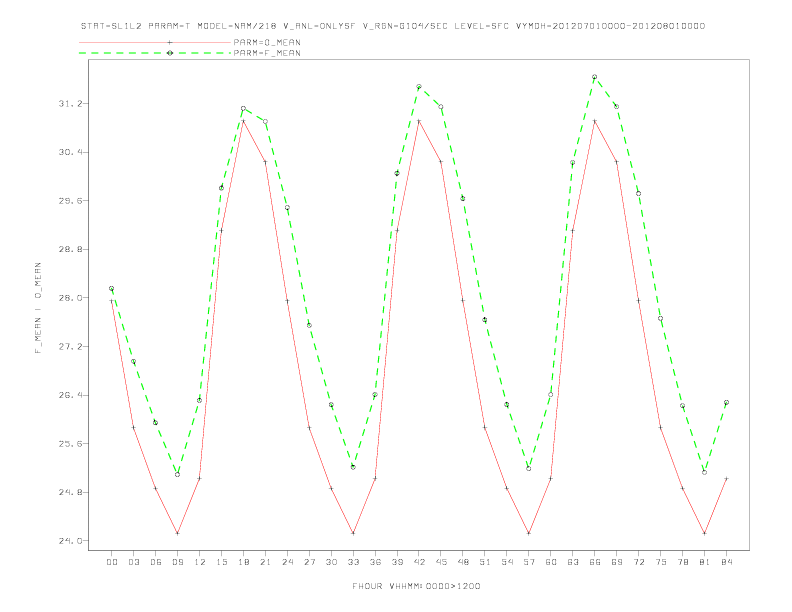Click the 24 forecast hour x-axis label
The image size is (792, 612).
pyautogui.click(x=287, y=562)
